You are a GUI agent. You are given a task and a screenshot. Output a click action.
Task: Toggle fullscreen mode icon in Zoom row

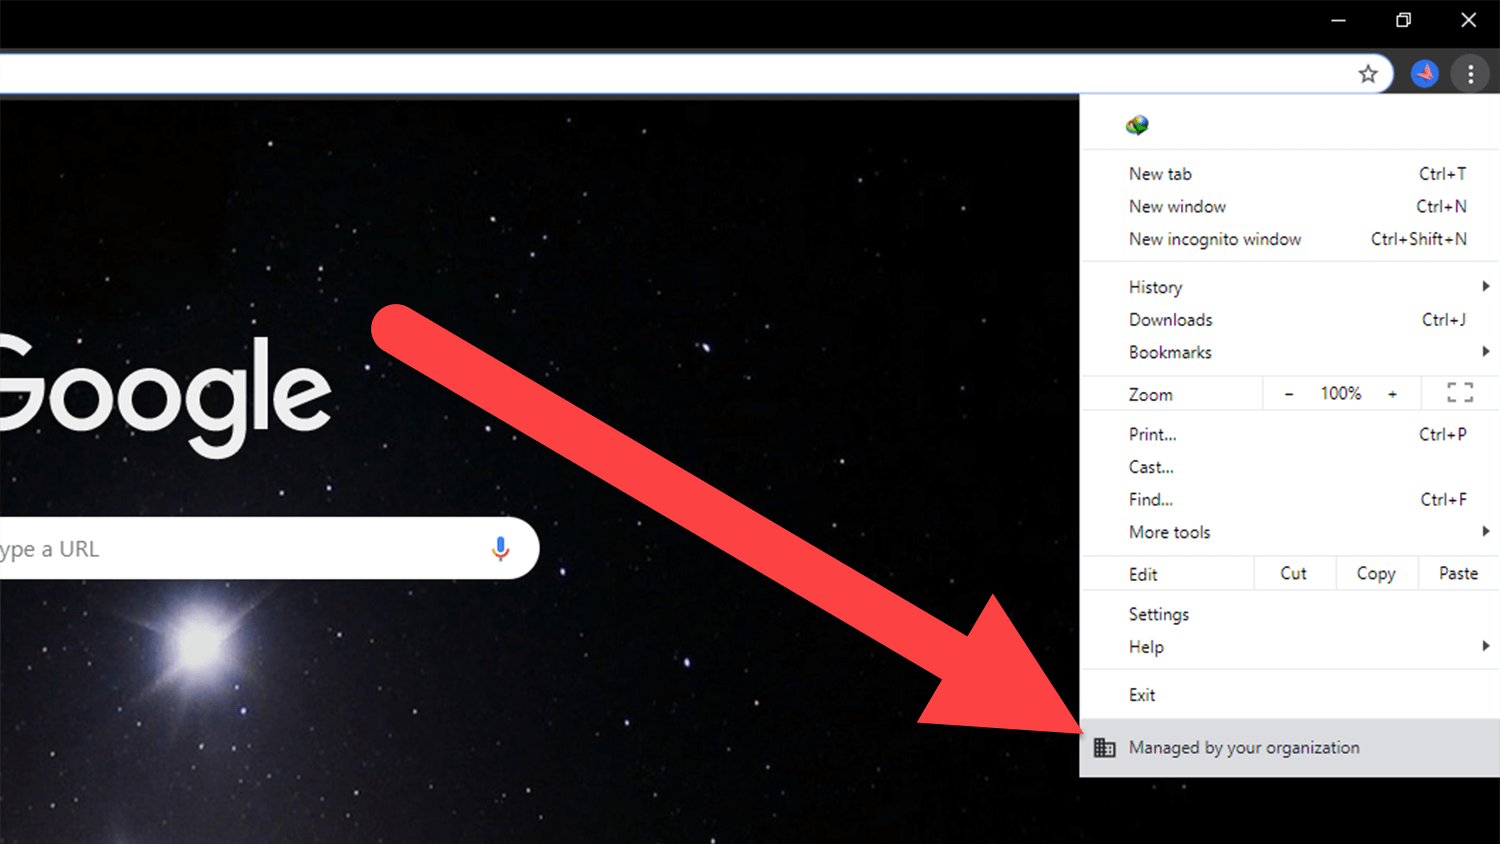click(x=1460, y=393)
